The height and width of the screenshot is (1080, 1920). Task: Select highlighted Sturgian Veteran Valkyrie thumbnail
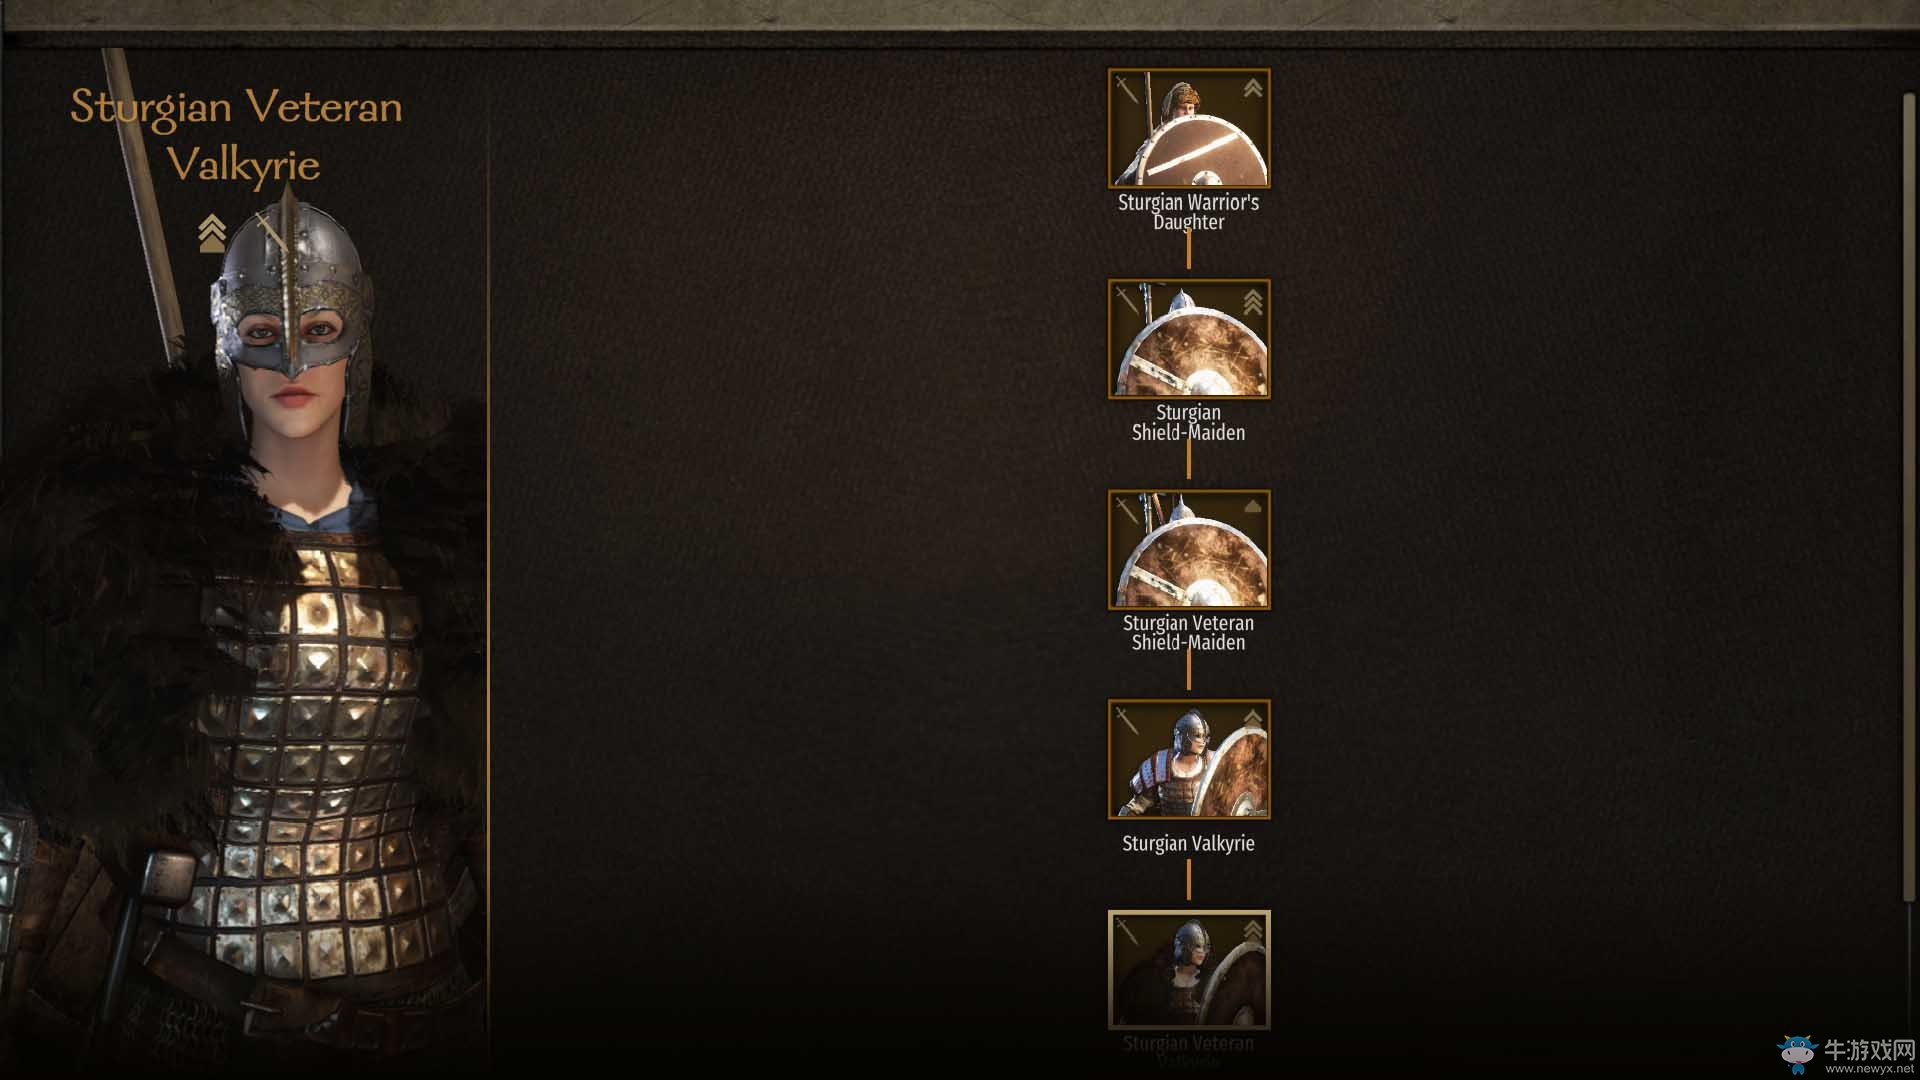1189,969
